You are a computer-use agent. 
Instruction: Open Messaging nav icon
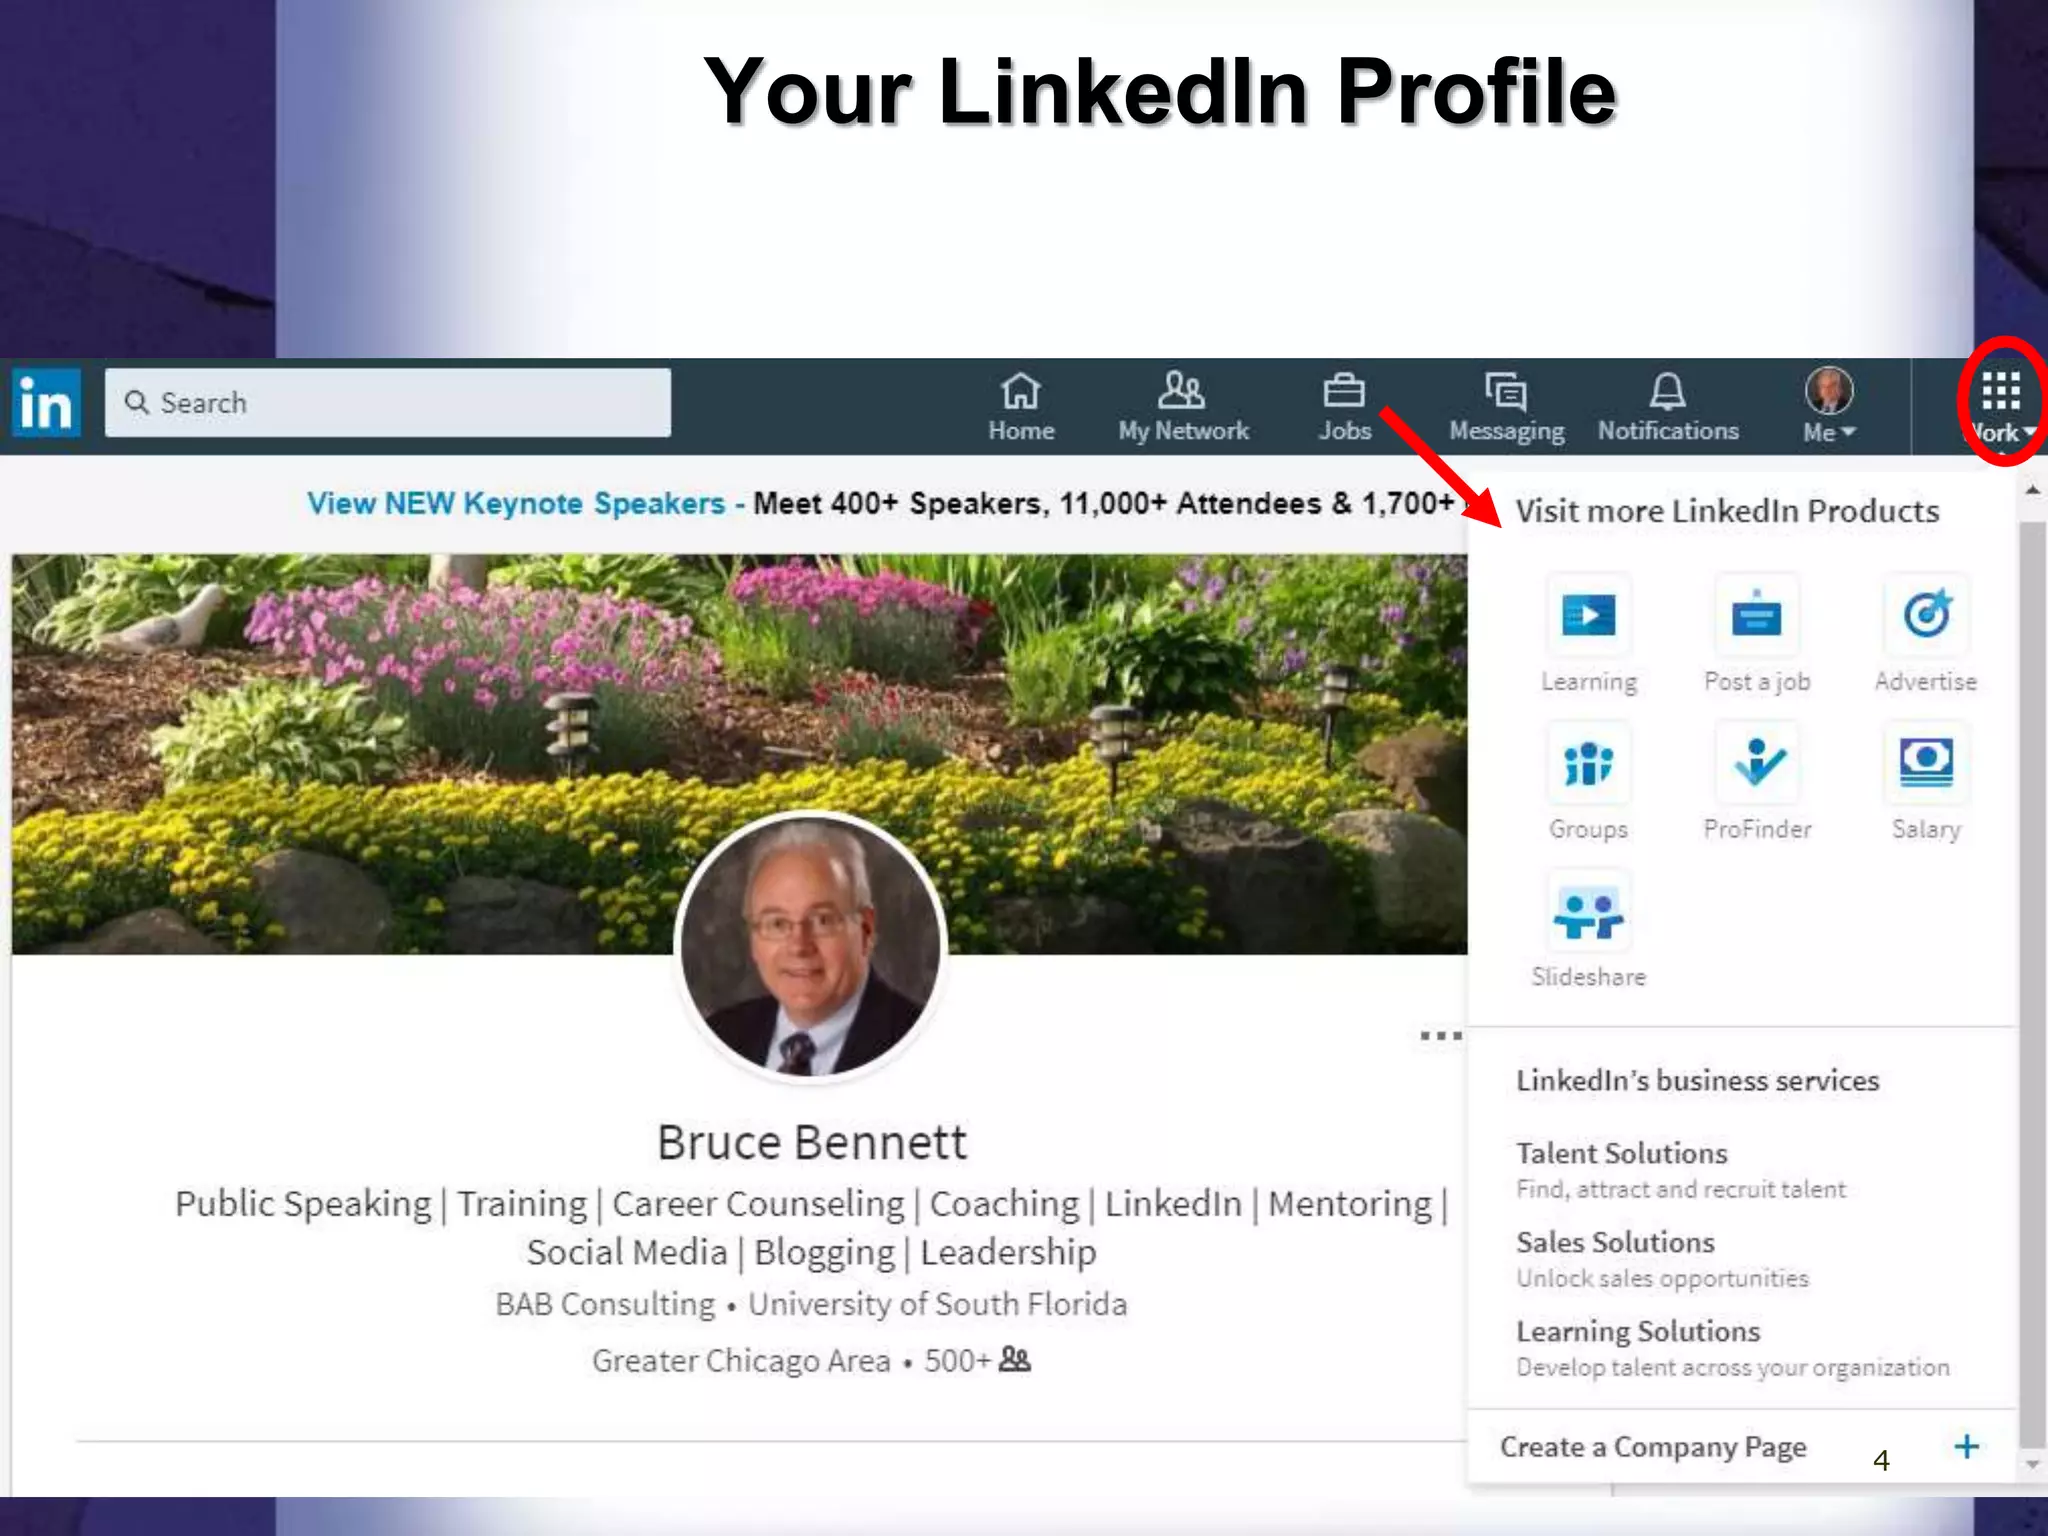tap(1506, 407)
